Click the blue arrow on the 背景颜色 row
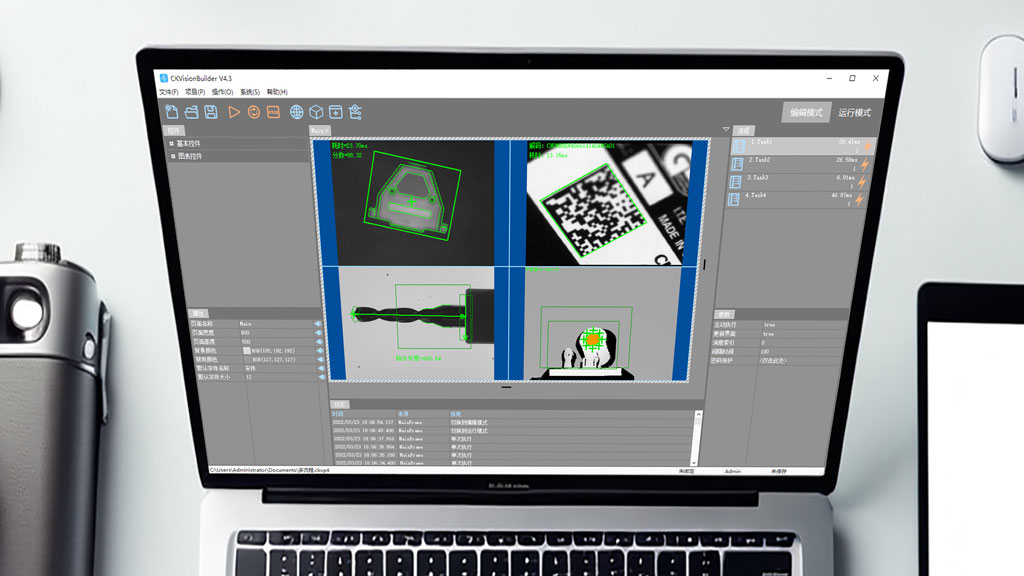Screen dimensions: 1024x576 tap(320, 351)
